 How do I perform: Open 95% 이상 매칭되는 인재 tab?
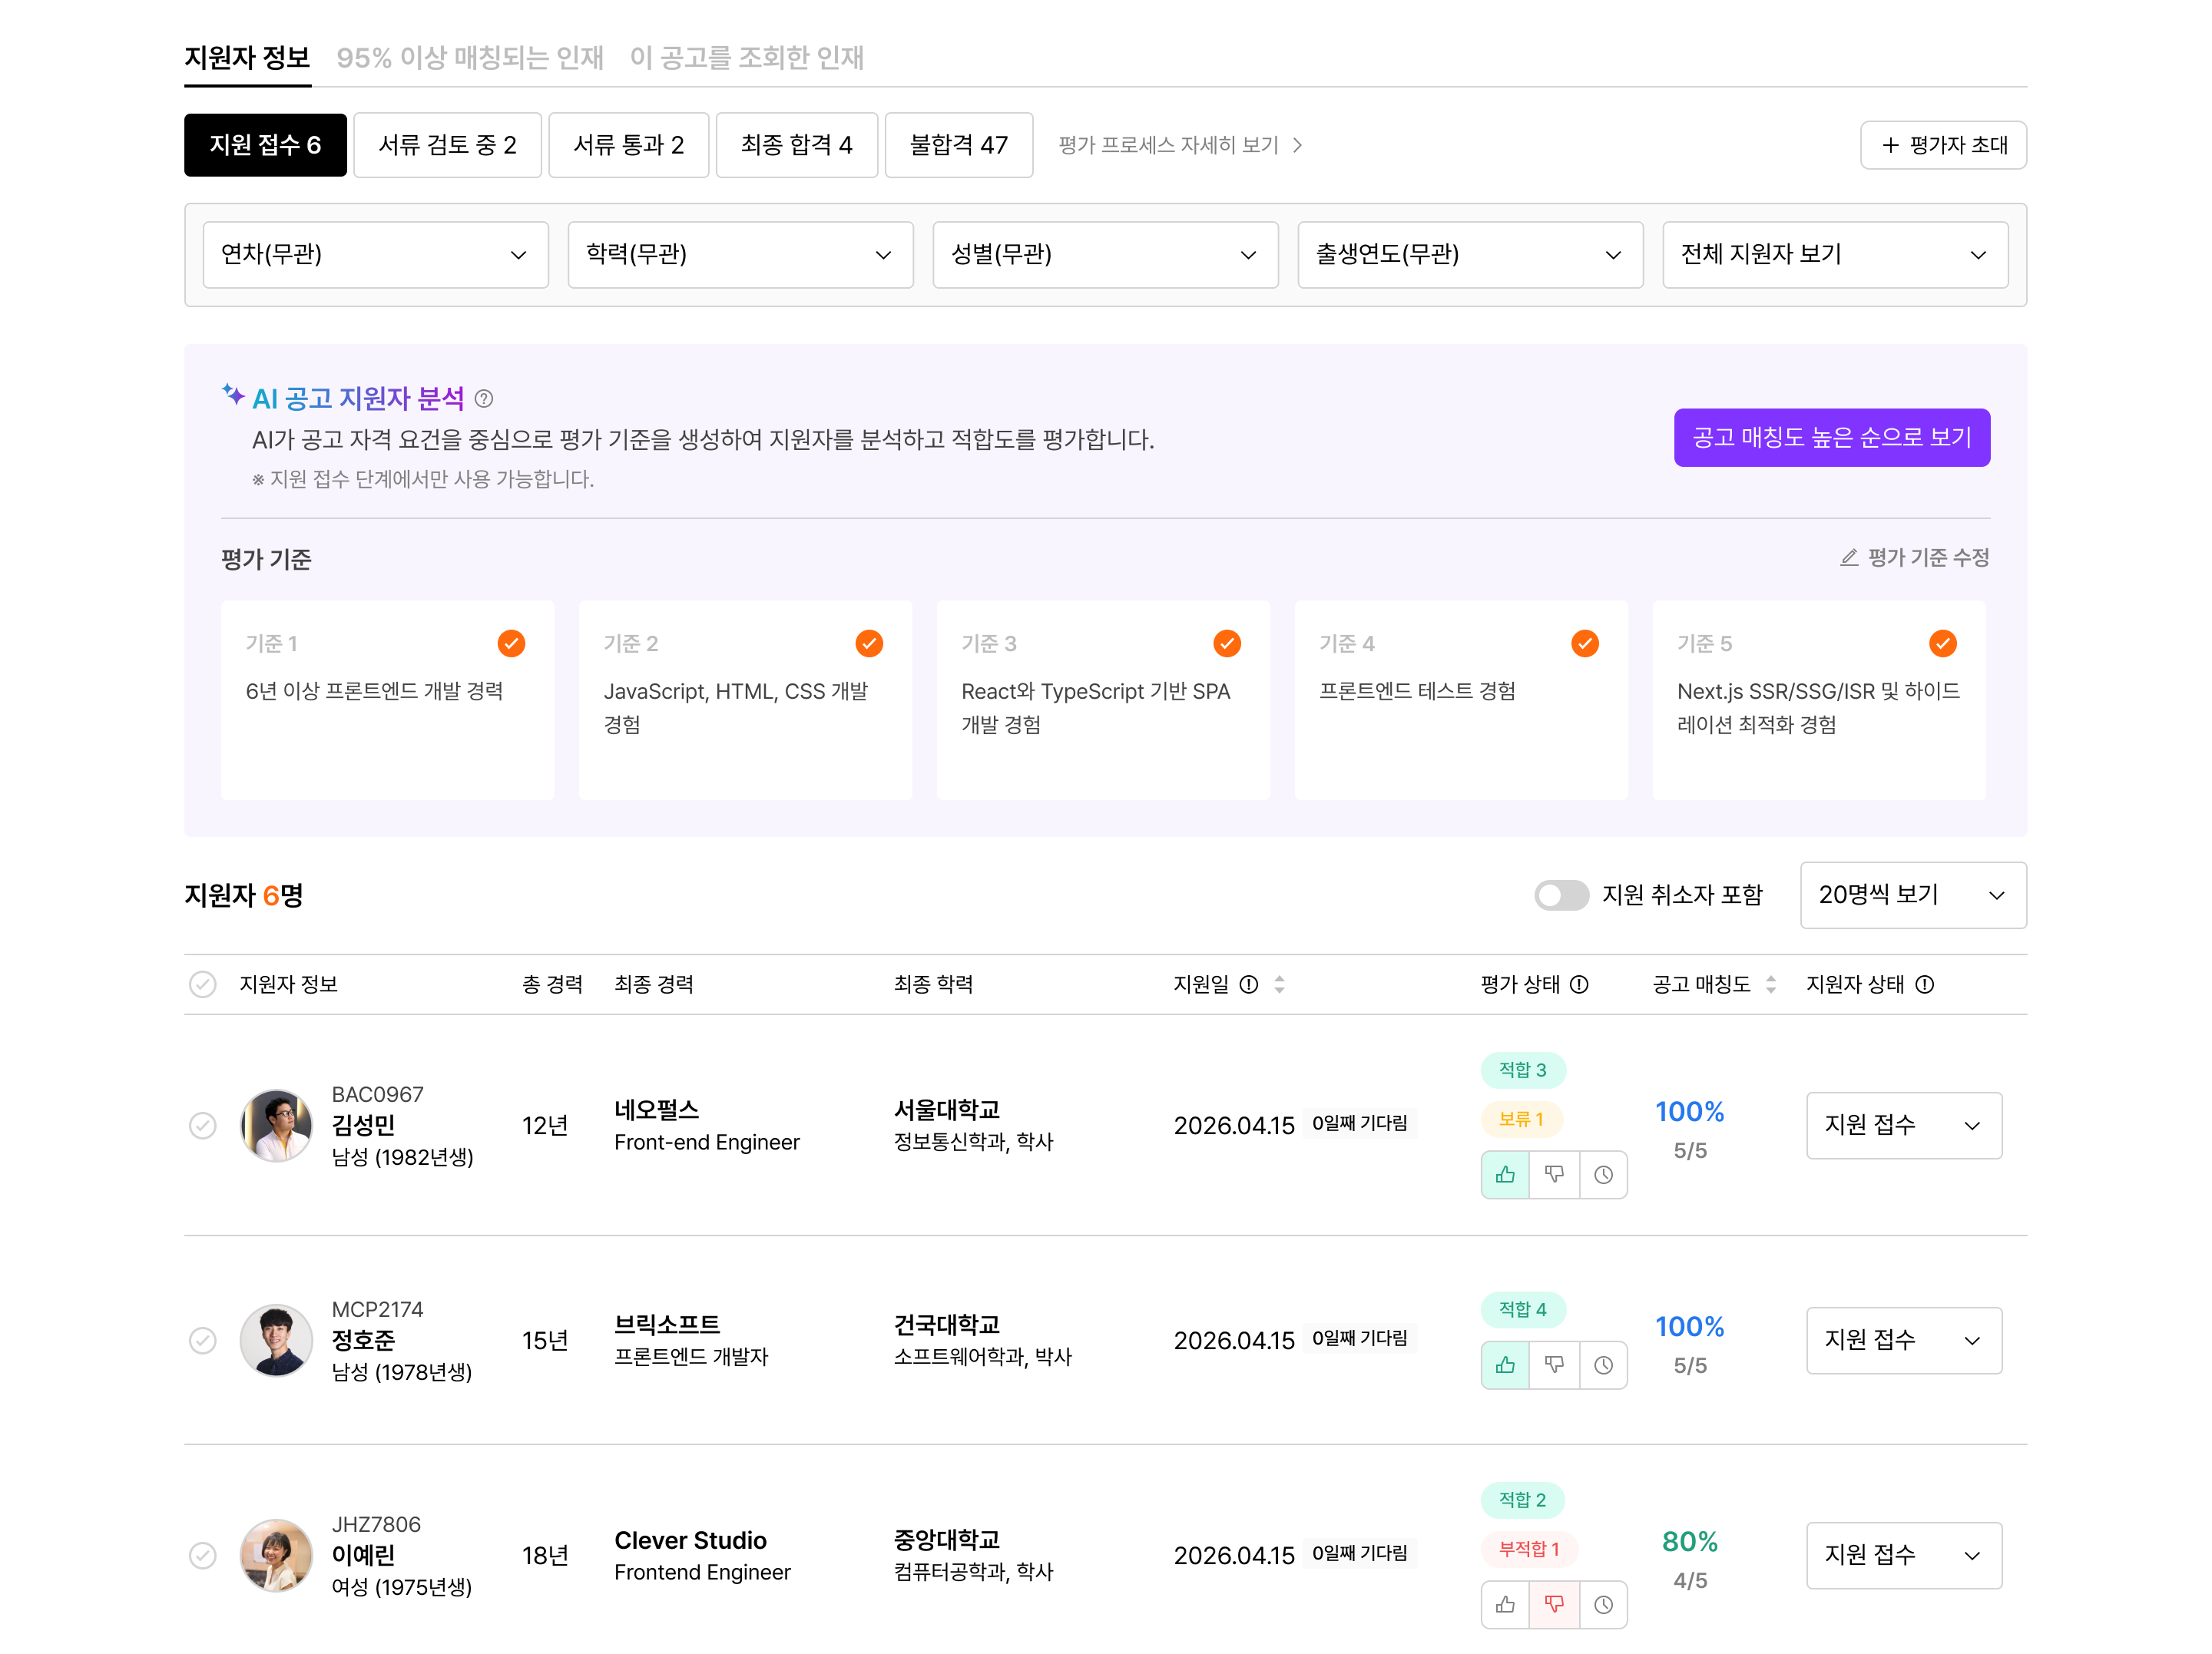(x=470, y=58)
